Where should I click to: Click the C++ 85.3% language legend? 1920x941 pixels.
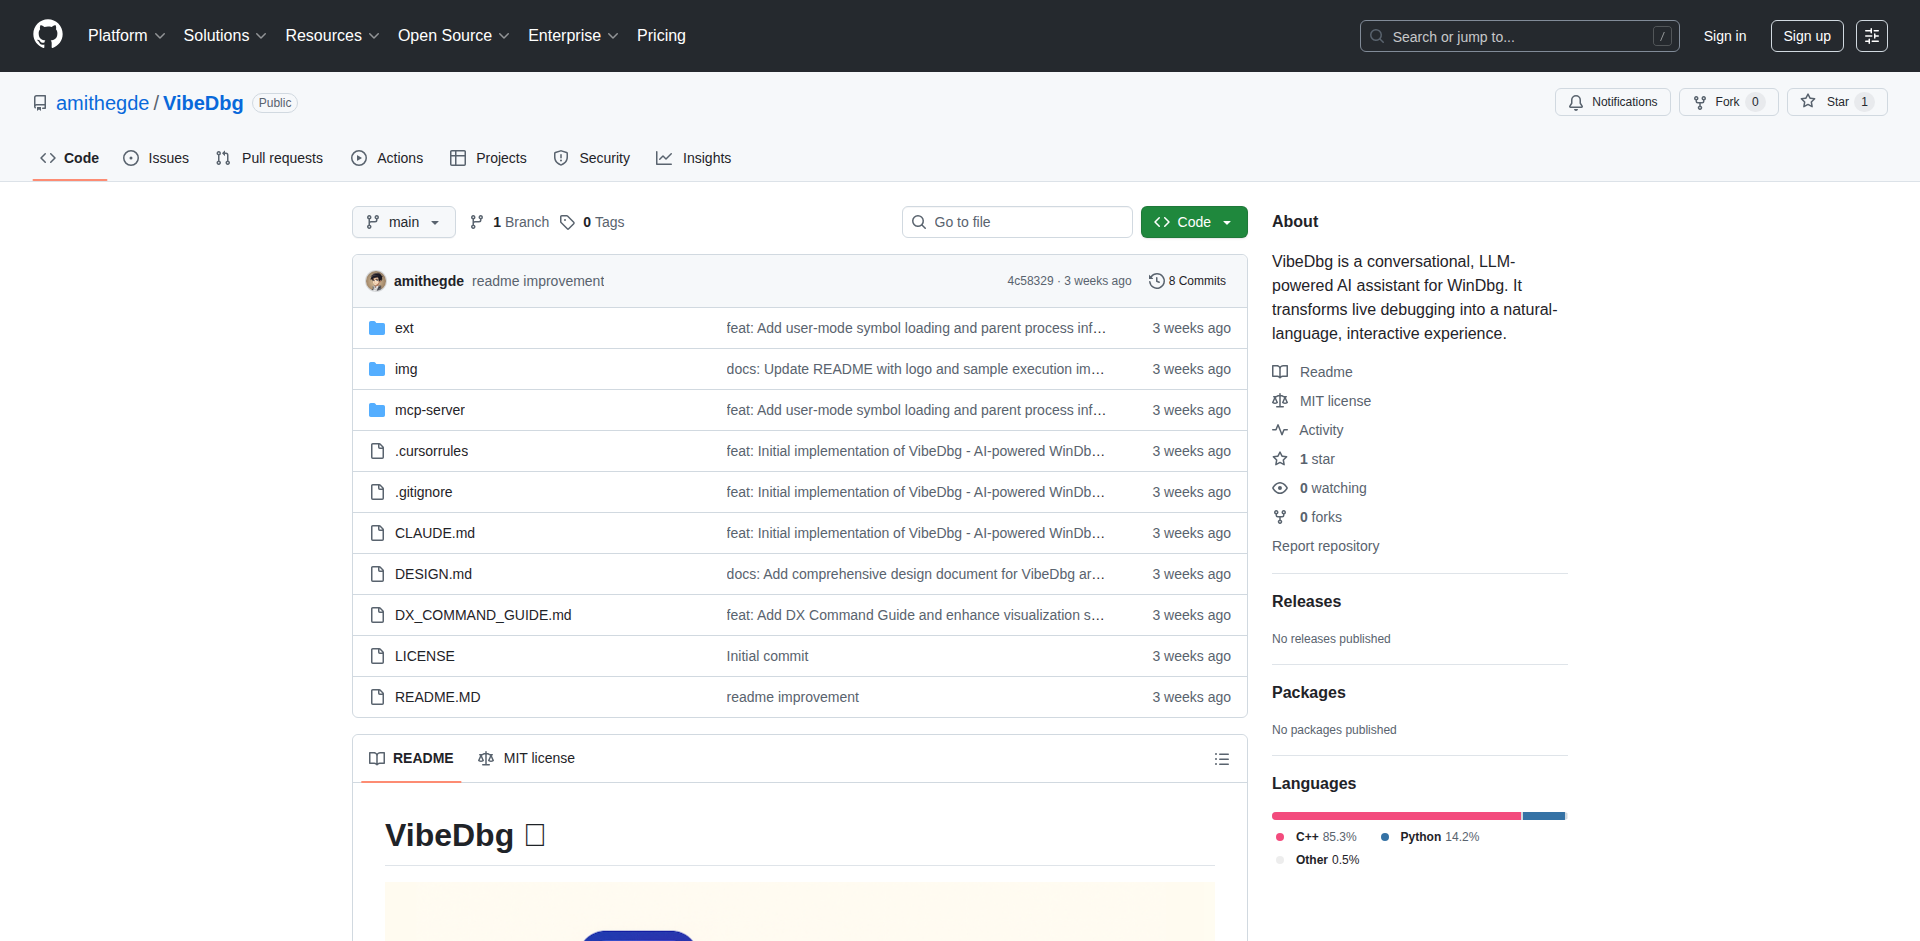pyautogui.click(x=1317, y=837)
